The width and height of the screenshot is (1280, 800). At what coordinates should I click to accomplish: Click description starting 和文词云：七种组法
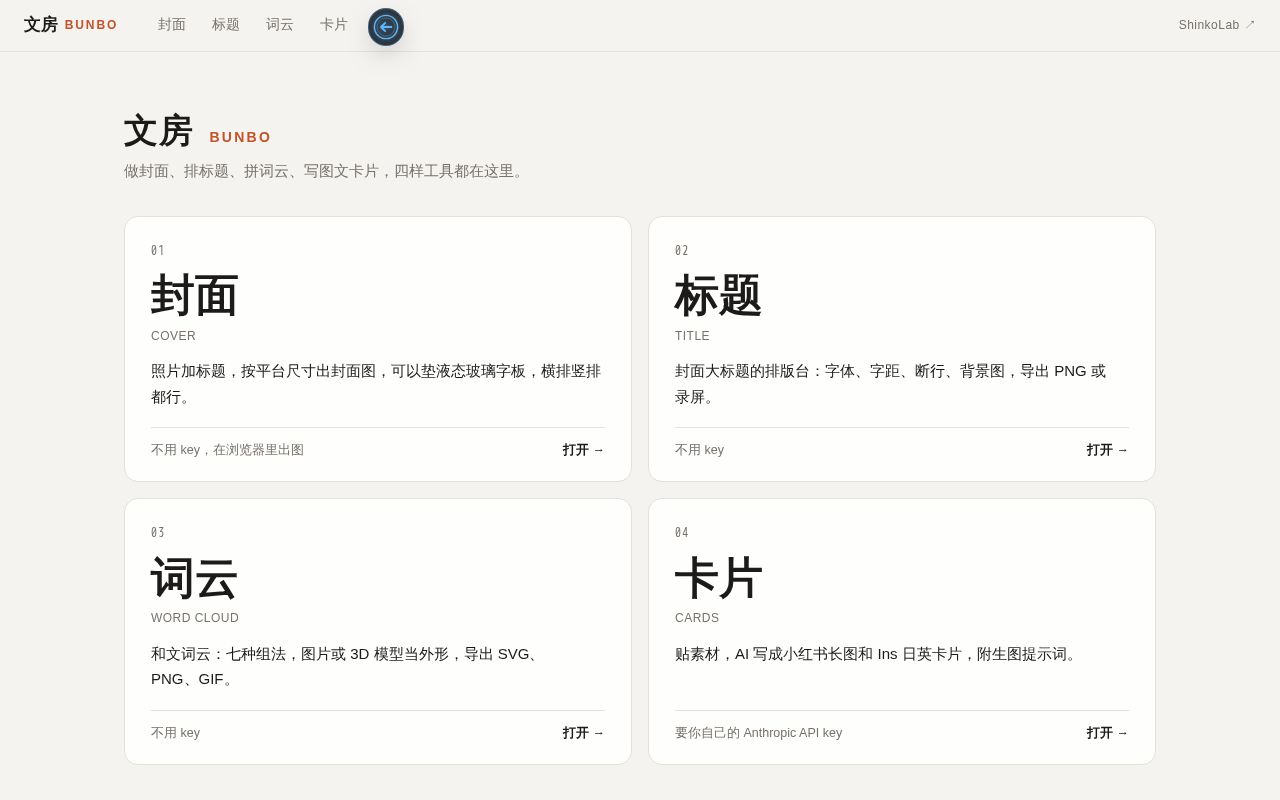pyautogui.click(x=347, y=666)
